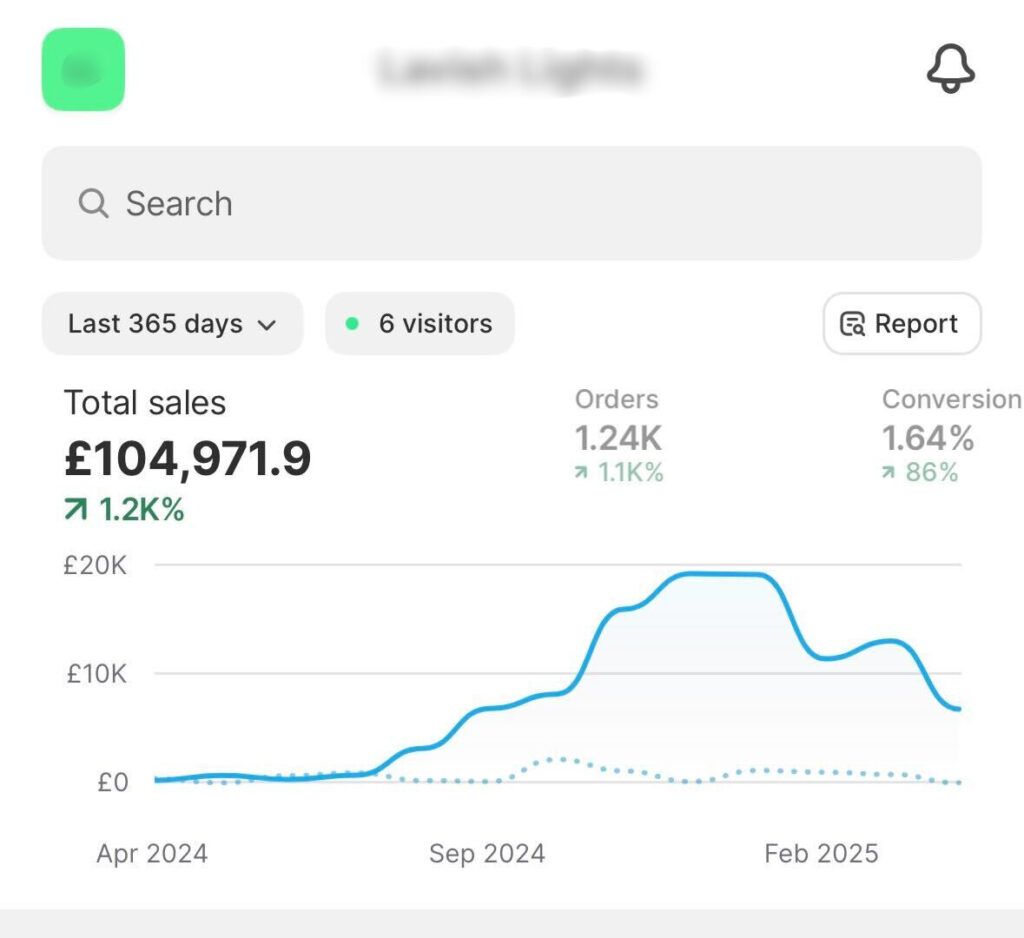Click the peak of the sales line
The image size is (1024, 938).
pyautogui.click(x=720, y=574)
